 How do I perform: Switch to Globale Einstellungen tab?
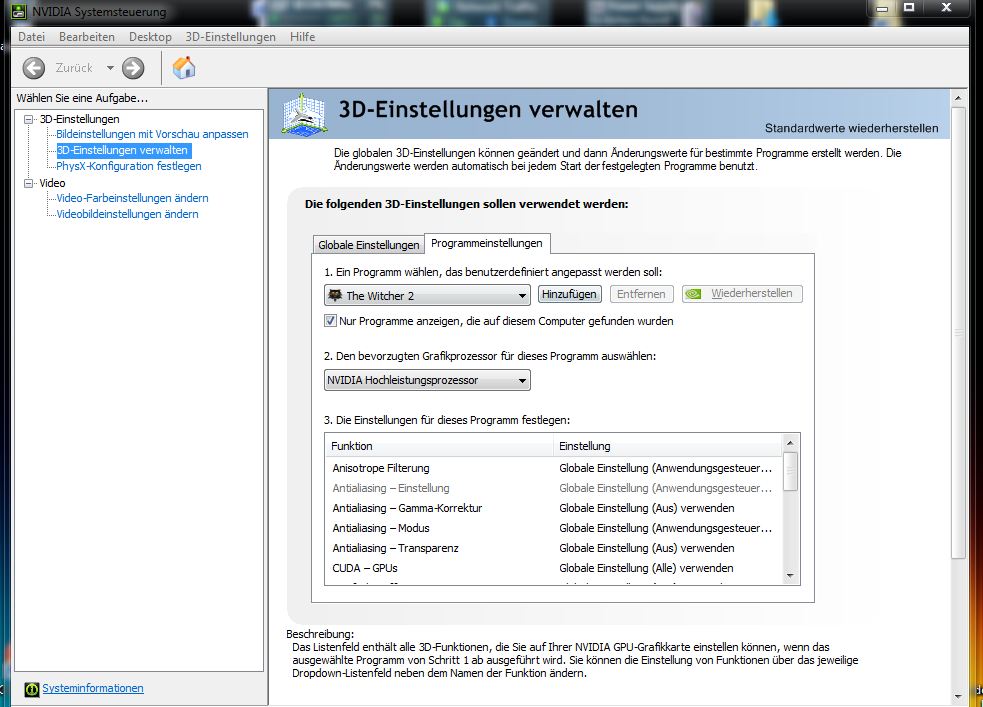tap(369, 244)
